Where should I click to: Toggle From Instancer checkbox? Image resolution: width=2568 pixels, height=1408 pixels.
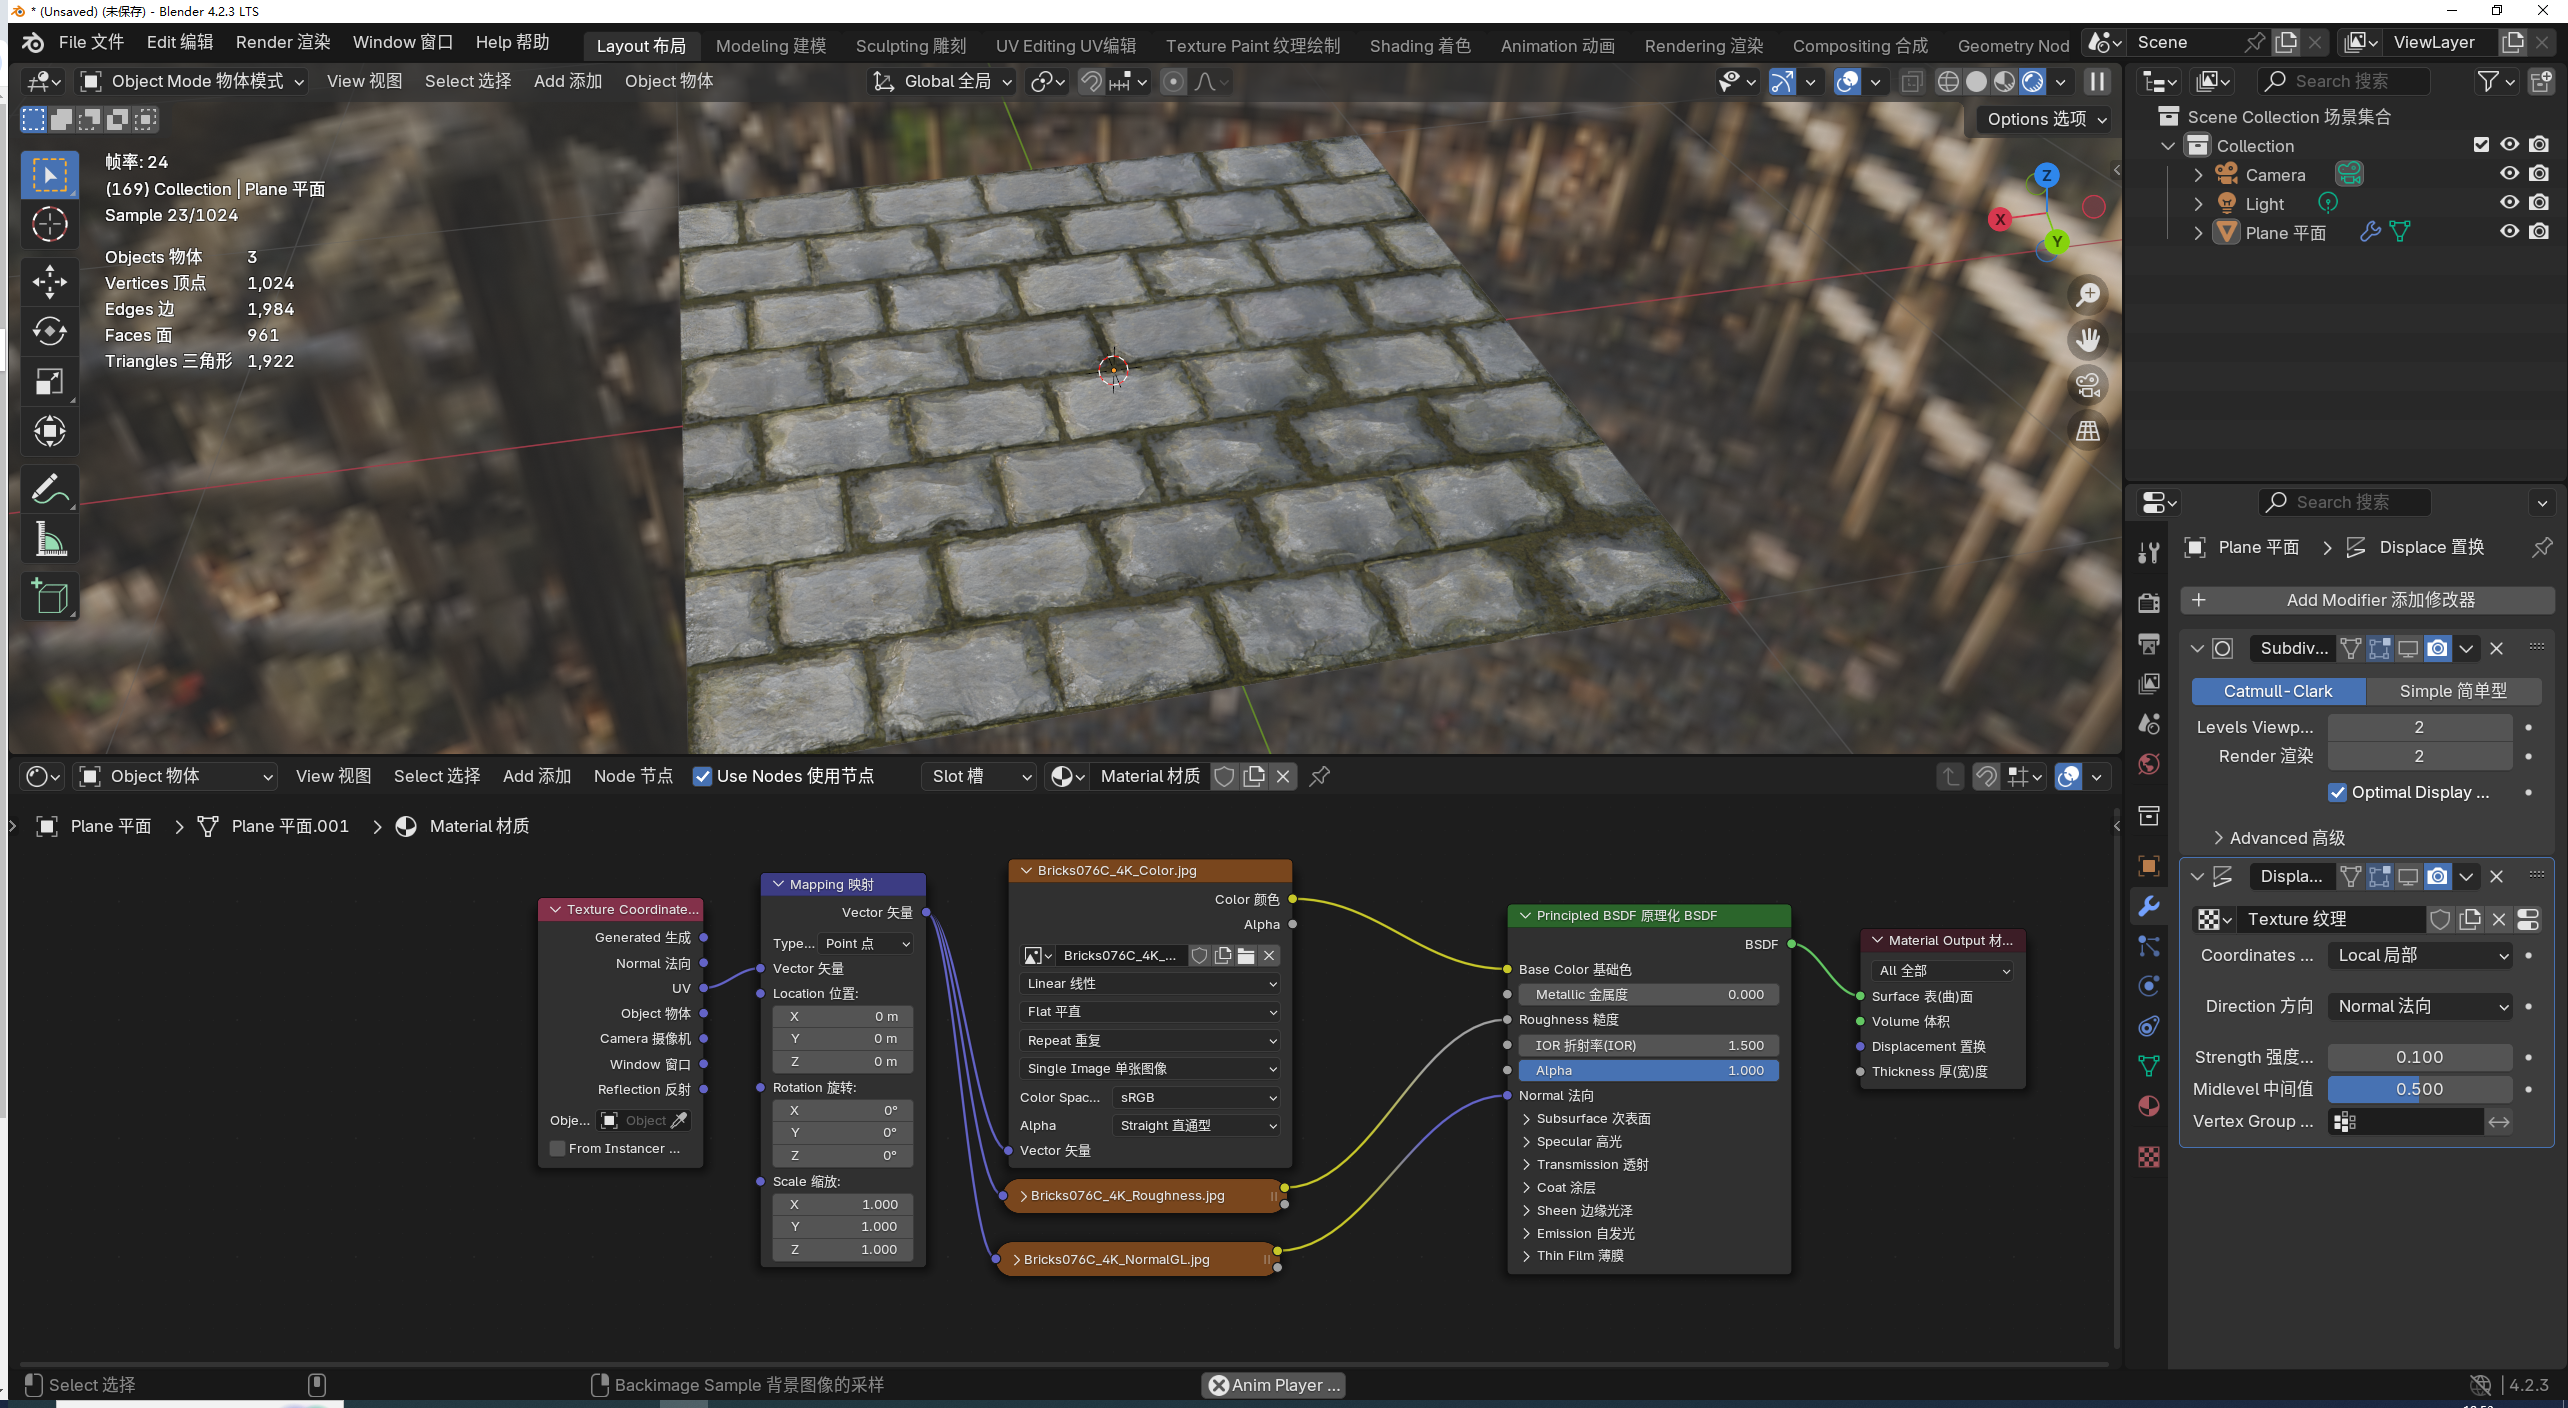(x=558, y=1148)
